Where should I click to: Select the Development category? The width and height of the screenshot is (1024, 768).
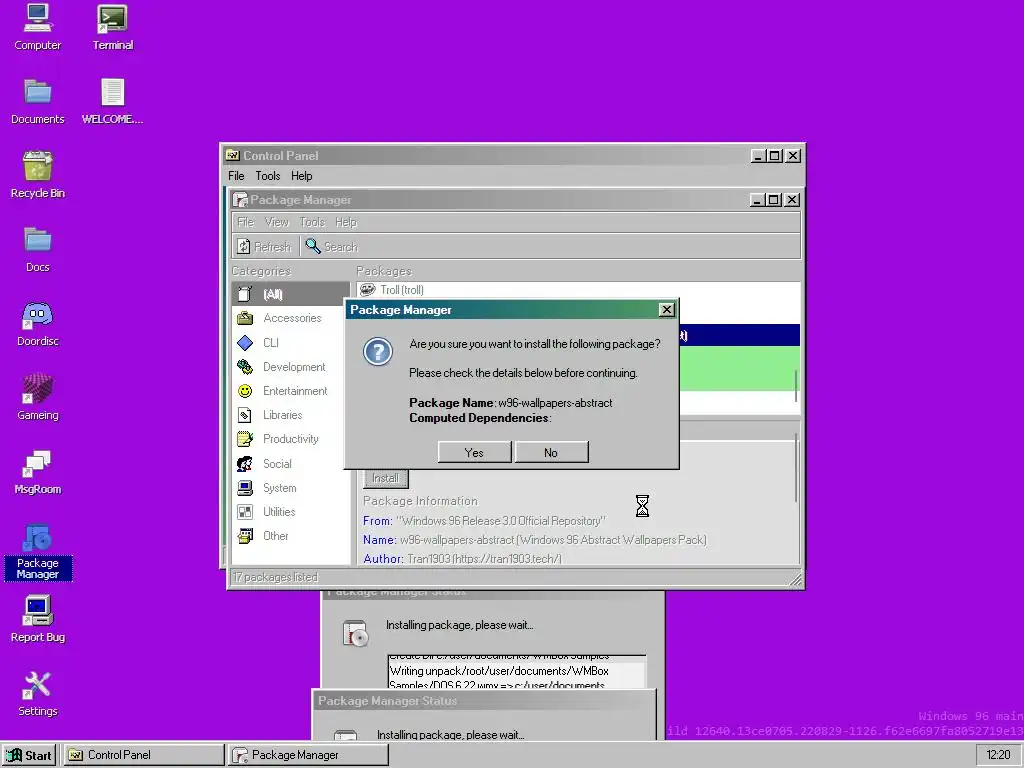click(291, 366)
